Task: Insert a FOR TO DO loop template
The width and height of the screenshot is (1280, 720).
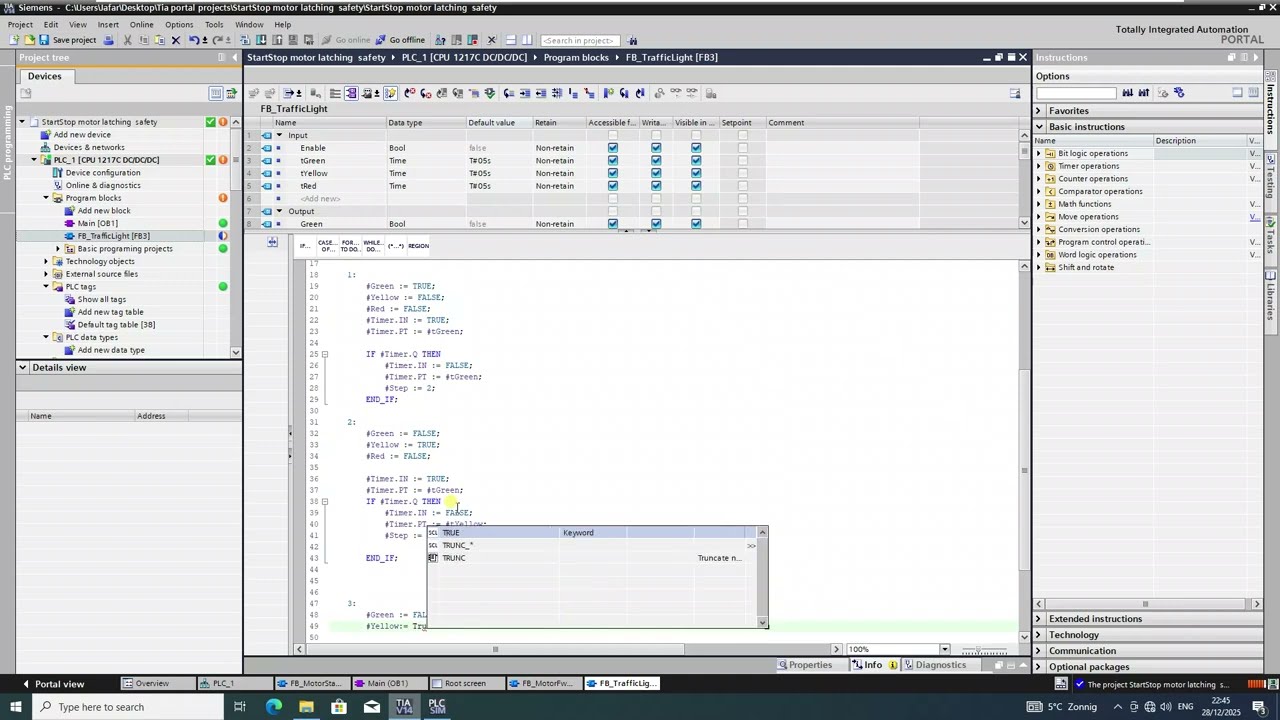Action: (x=350, y=245)
